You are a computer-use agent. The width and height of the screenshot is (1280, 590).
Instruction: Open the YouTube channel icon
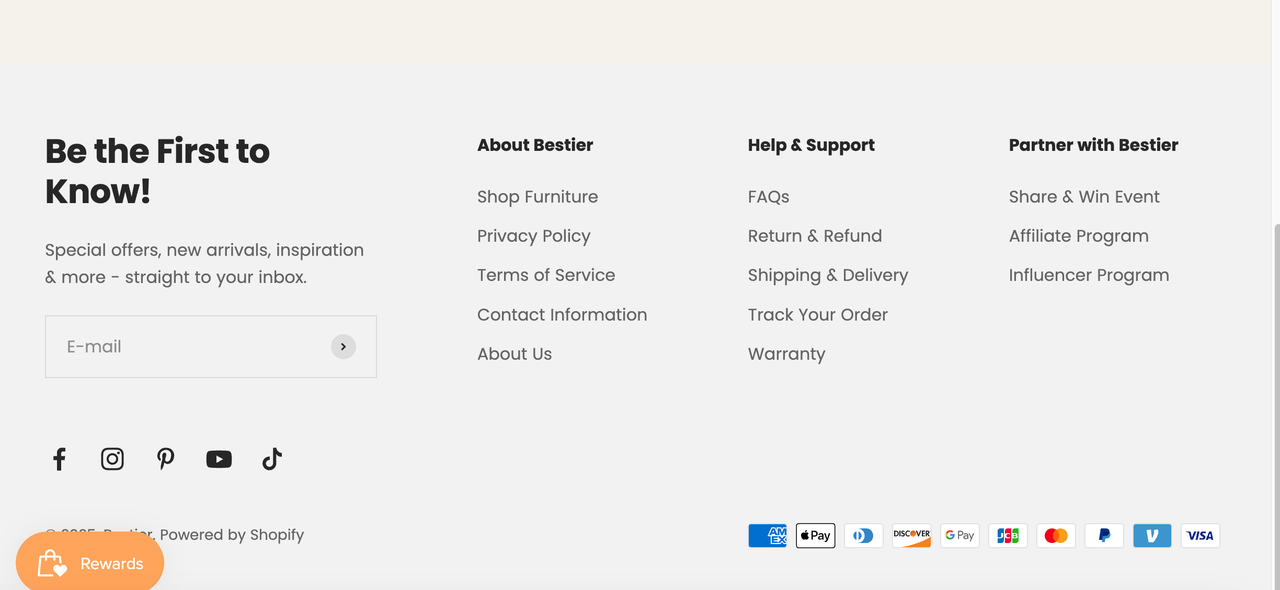[219, 459]
